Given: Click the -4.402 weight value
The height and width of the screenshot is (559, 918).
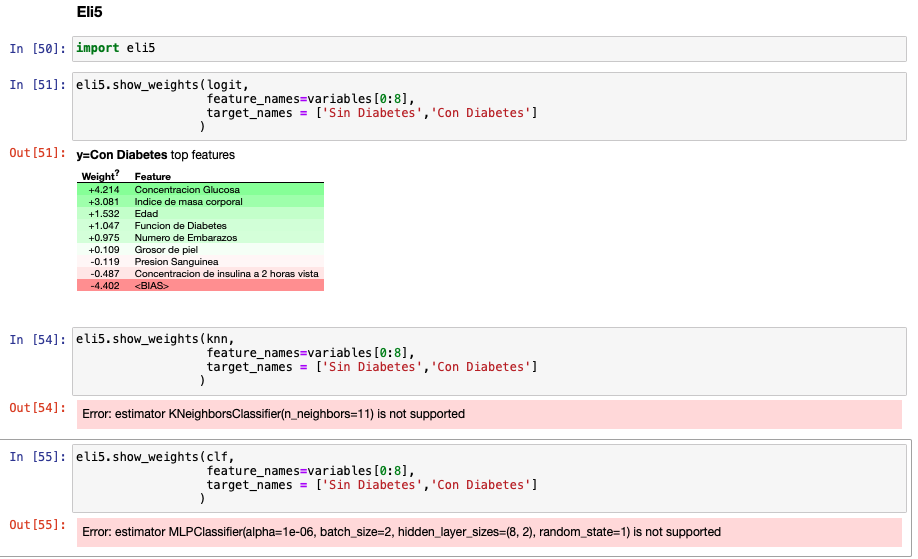Looking at the screenshot, I should (105, 286).
